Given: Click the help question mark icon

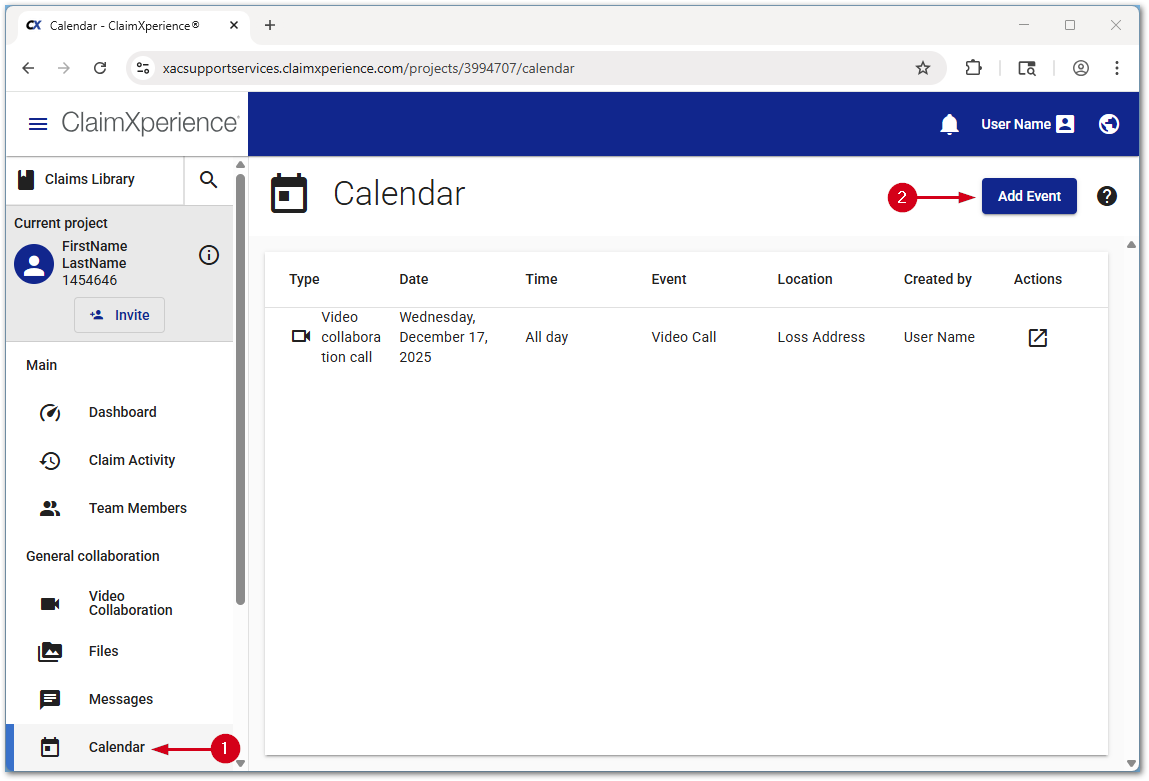Looking at the screenshot, I should coord(1107,196).
